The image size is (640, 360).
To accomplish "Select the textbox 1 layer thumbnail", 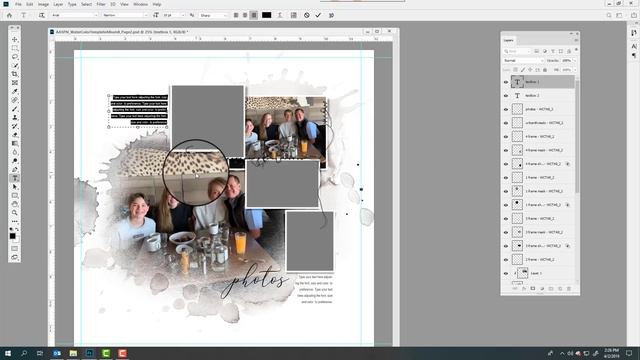I will tap(517, 82).
